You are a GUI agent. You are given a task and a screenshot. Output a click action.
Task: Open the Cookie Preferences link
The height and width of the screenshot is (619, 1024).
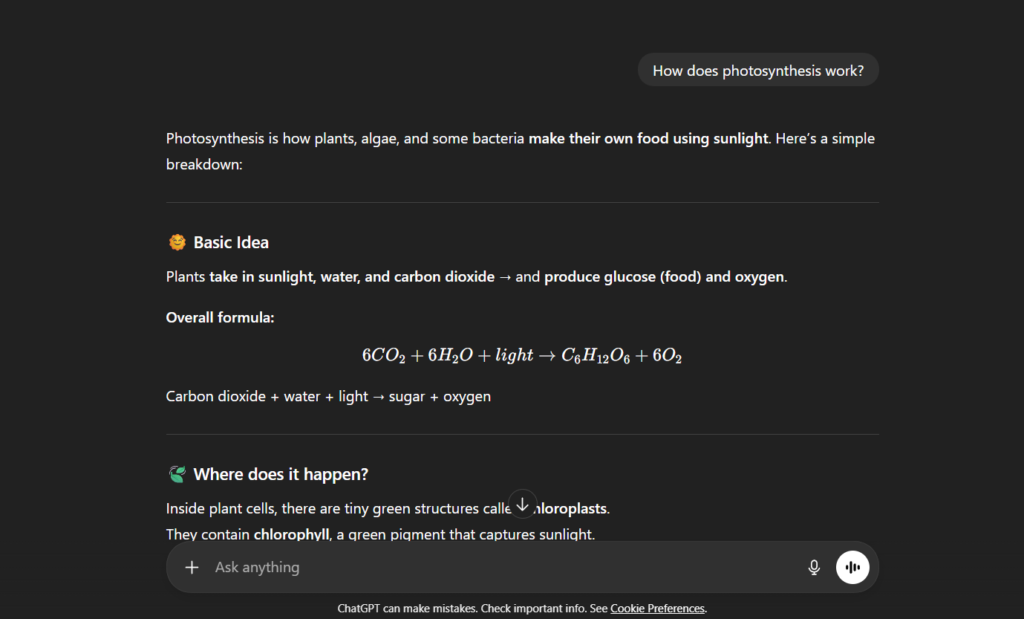(657, 608)
